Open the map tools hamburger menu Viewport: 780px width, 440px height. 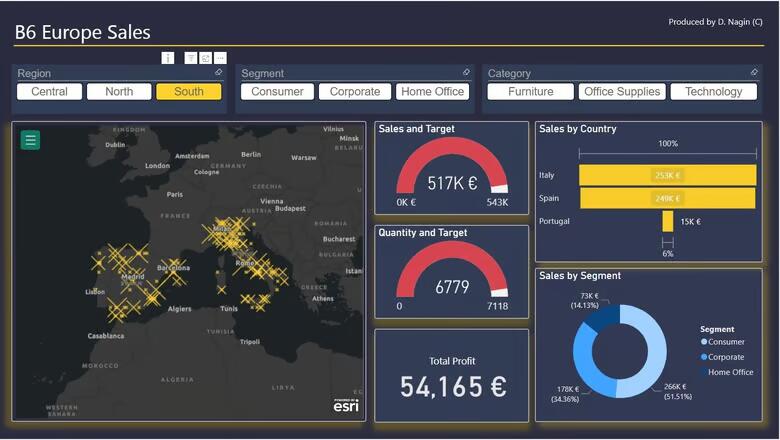click(30, 140)
